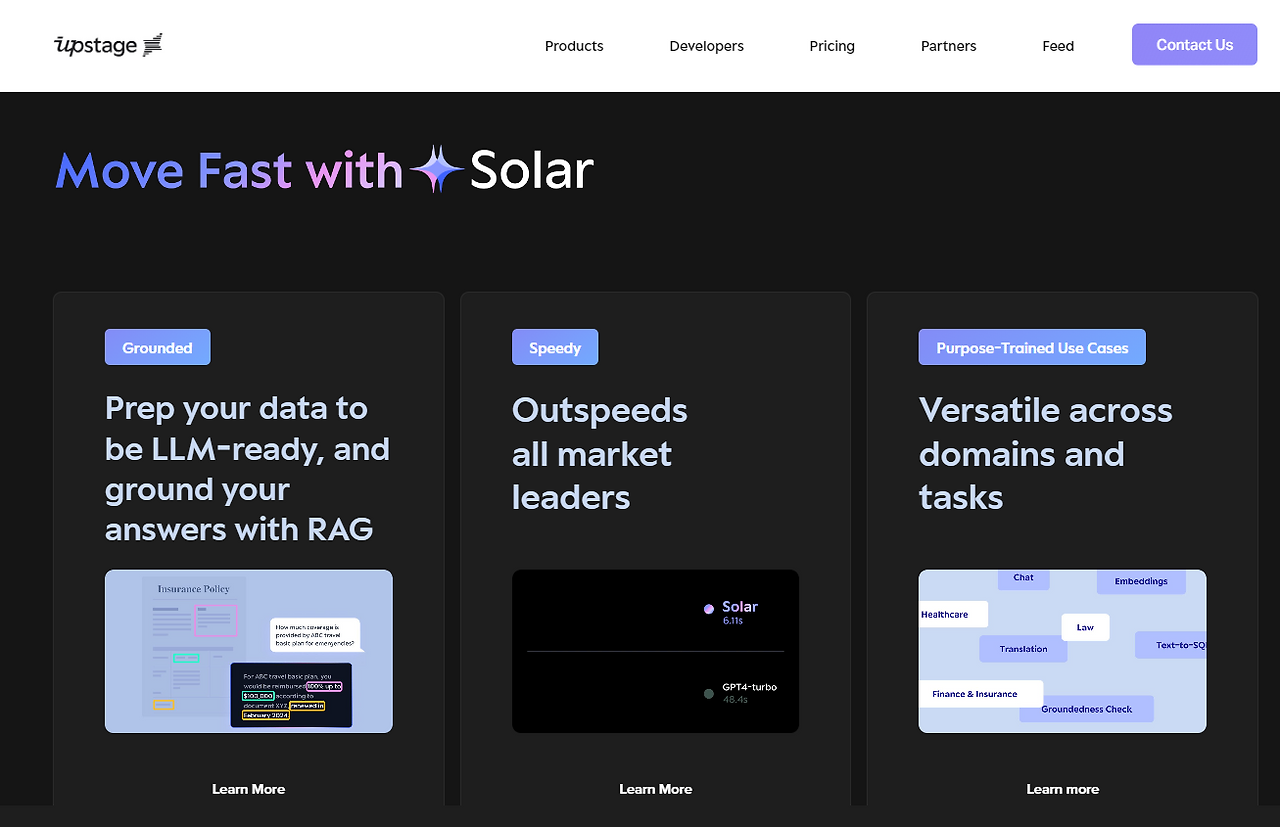Click the dark ABC travel answer box
Image resolution: width=1280 pixels, height=827 pixels.
click(x=291, y=695)
